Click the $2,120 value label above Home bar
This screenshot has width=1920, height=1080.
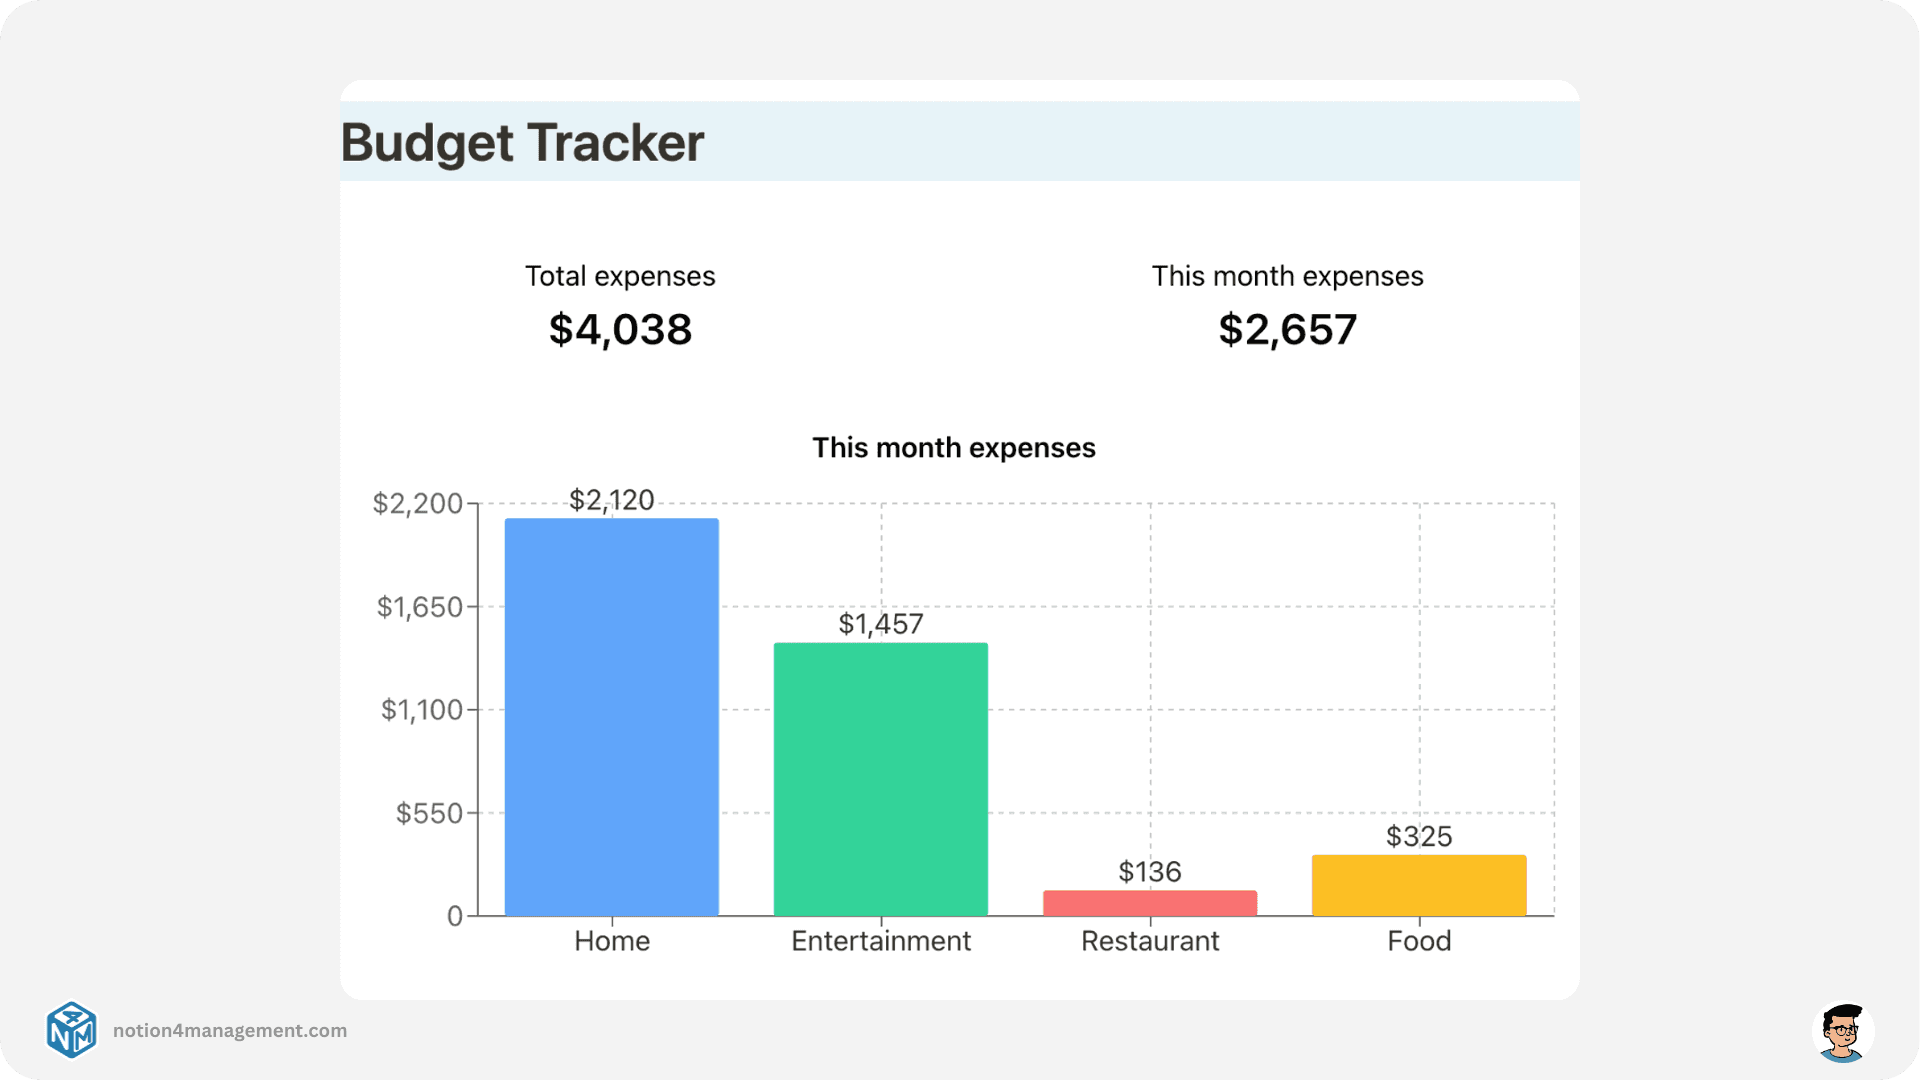tap(611, 500)
